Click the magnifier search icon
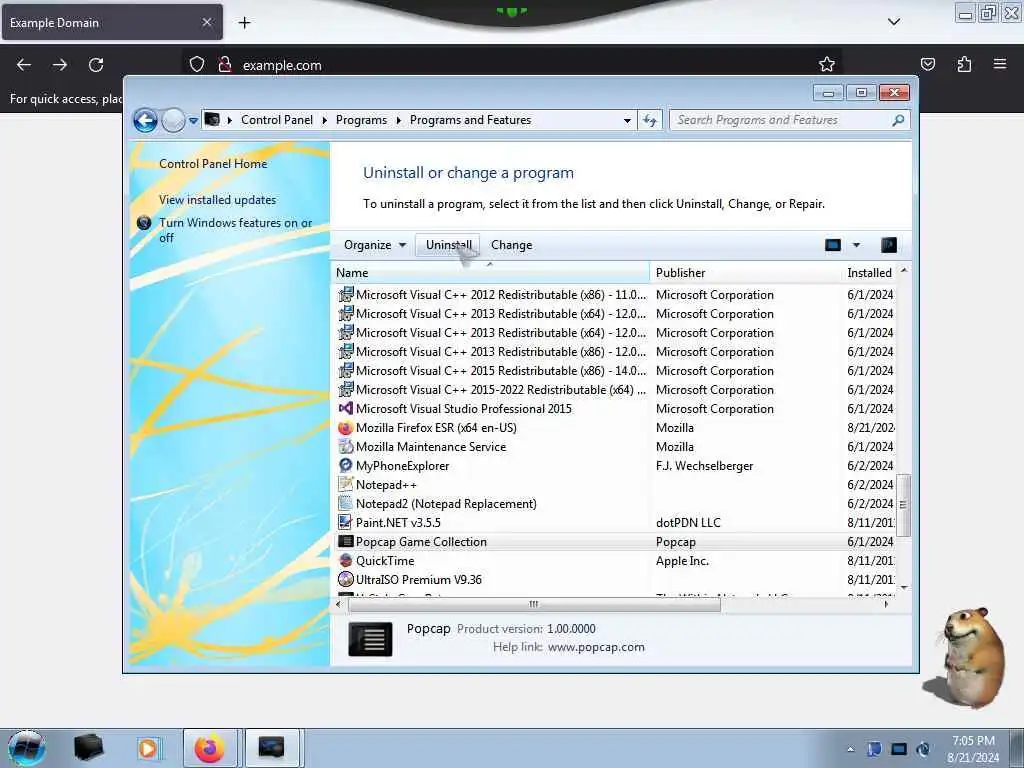Screen dimensions: 1024x768 899,120
